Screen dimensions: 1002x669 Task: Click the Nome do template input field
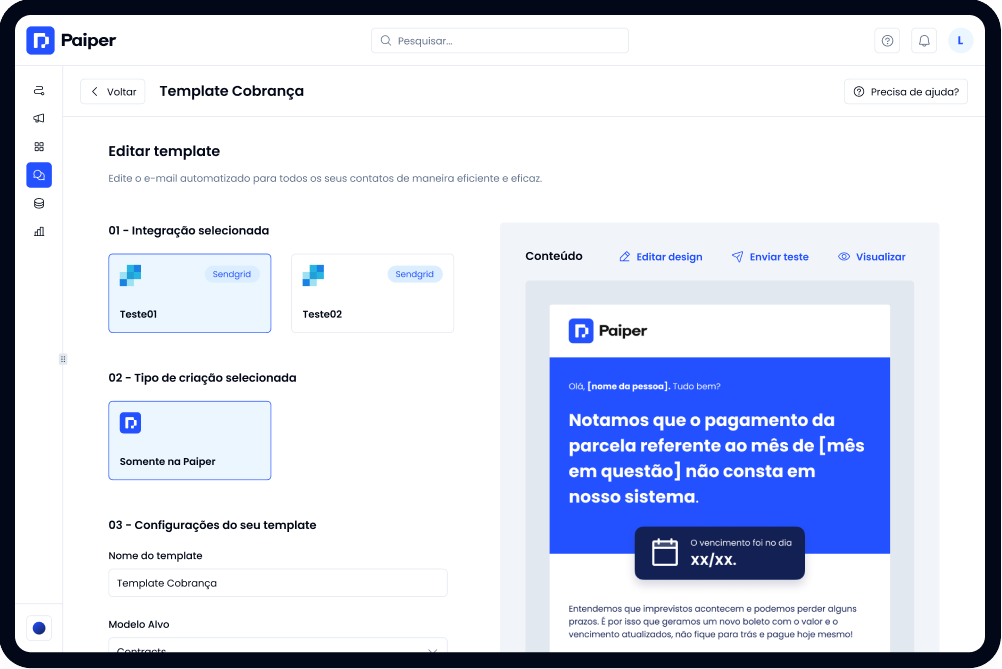(278, 583)
